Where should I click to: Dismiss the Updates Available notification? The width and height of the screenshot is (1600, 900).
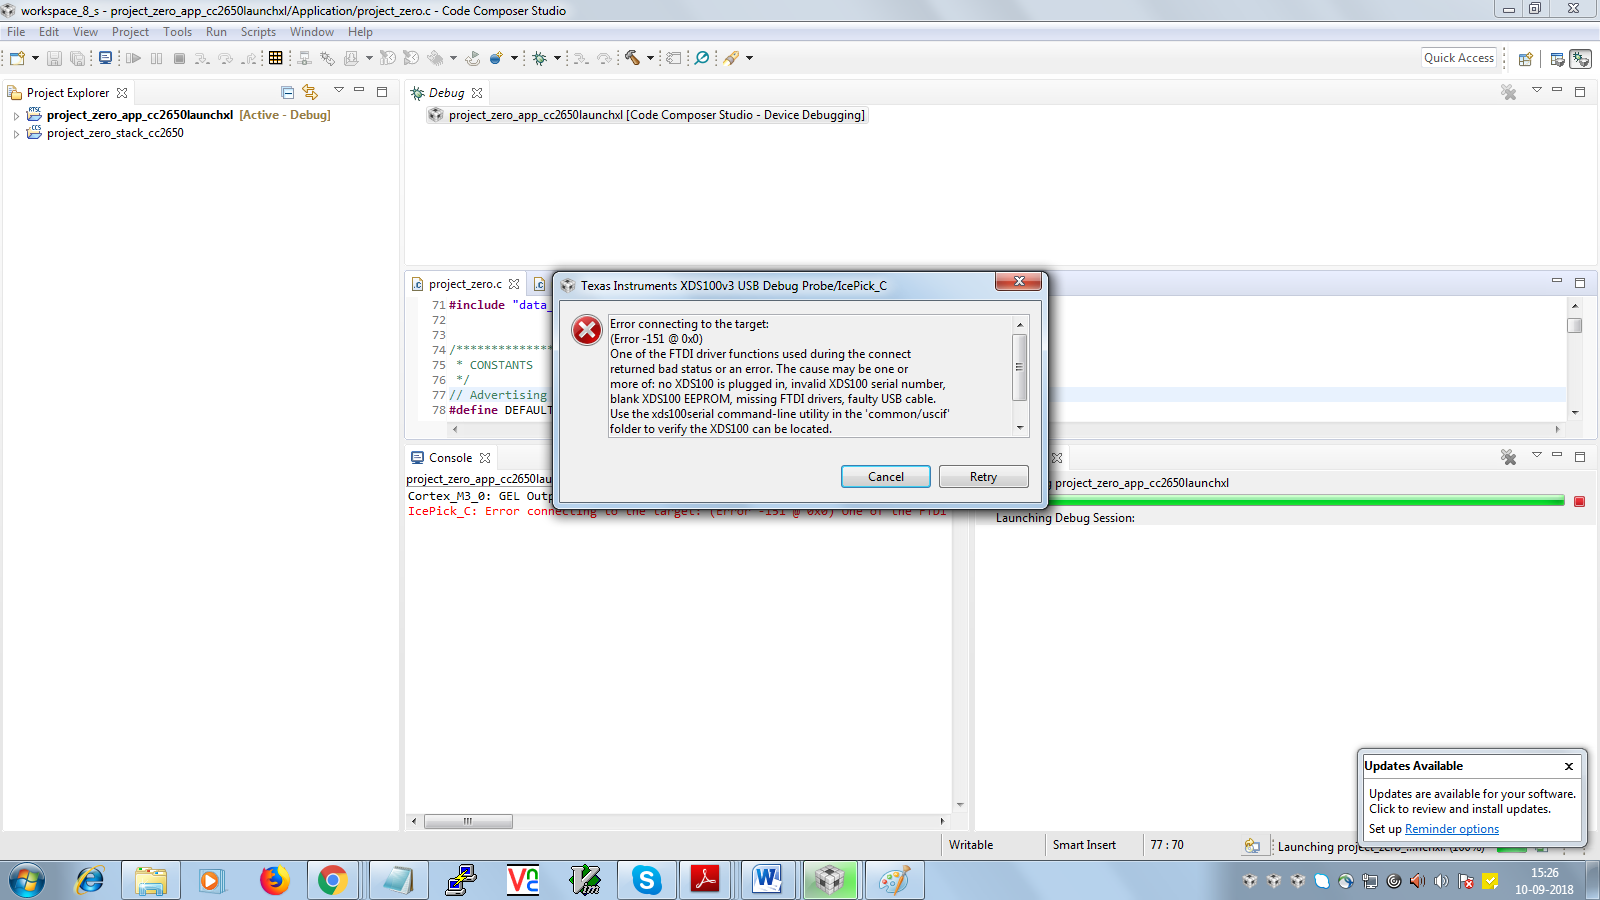point(1569,766)
